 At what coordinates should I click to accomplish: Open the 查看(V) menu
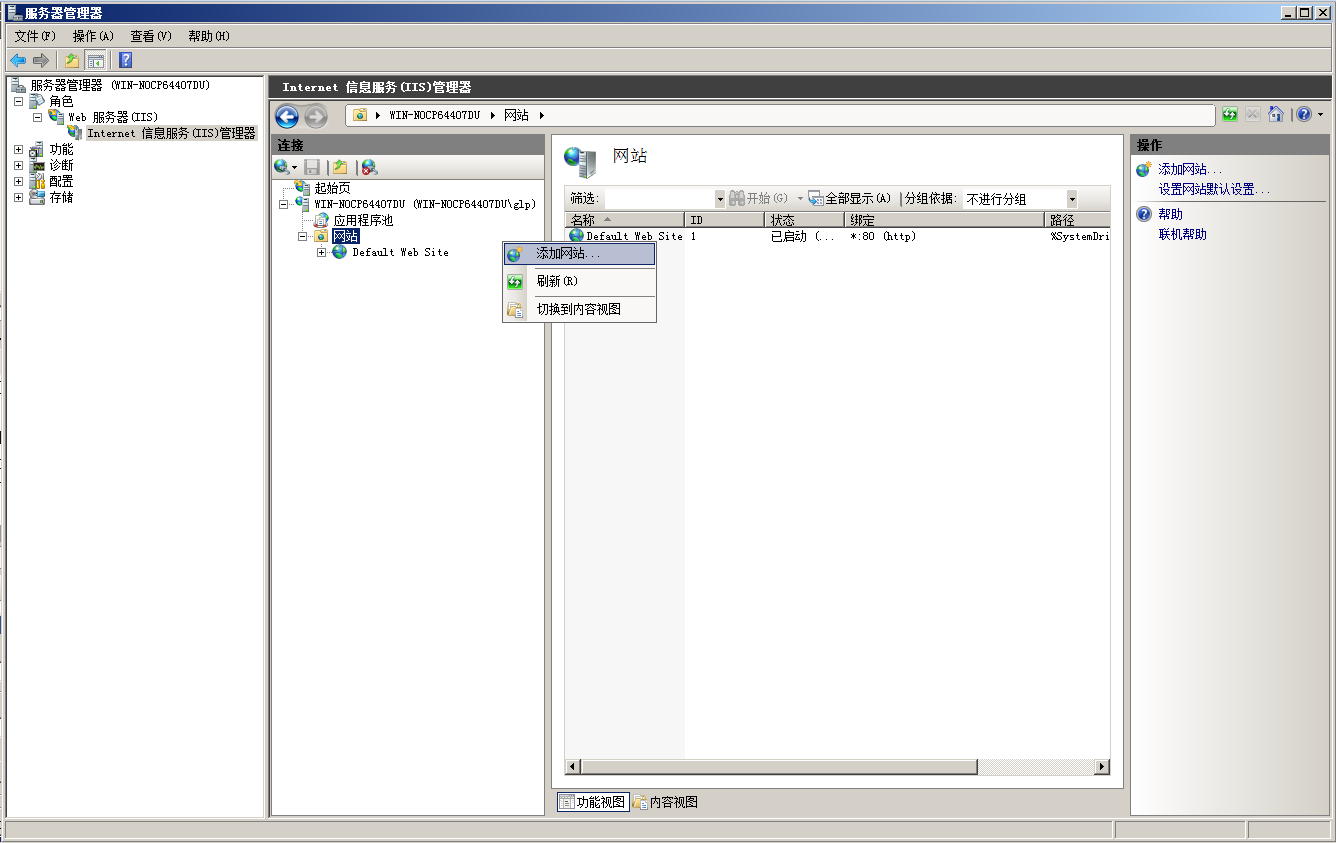[x=151, y=36]
